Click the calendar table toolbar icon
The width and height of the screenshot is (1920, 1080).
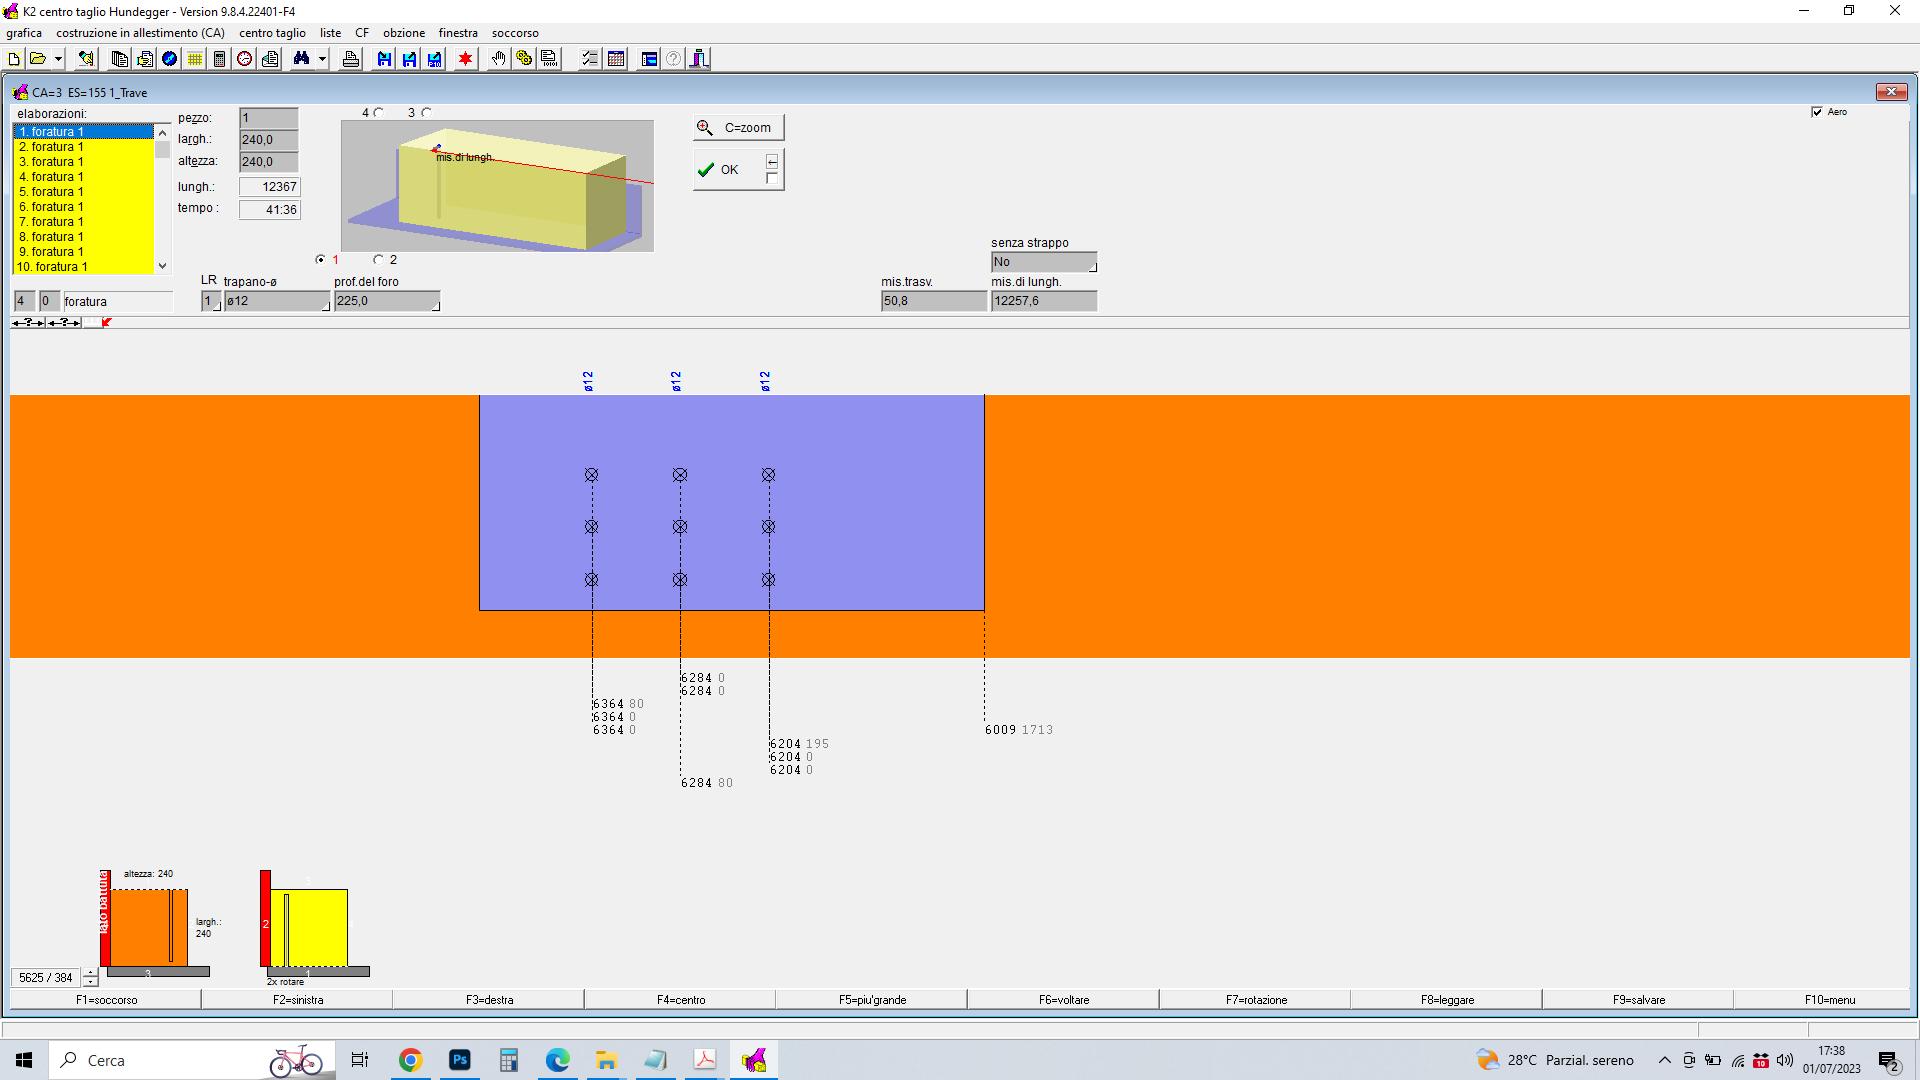[x=616, y=59]
